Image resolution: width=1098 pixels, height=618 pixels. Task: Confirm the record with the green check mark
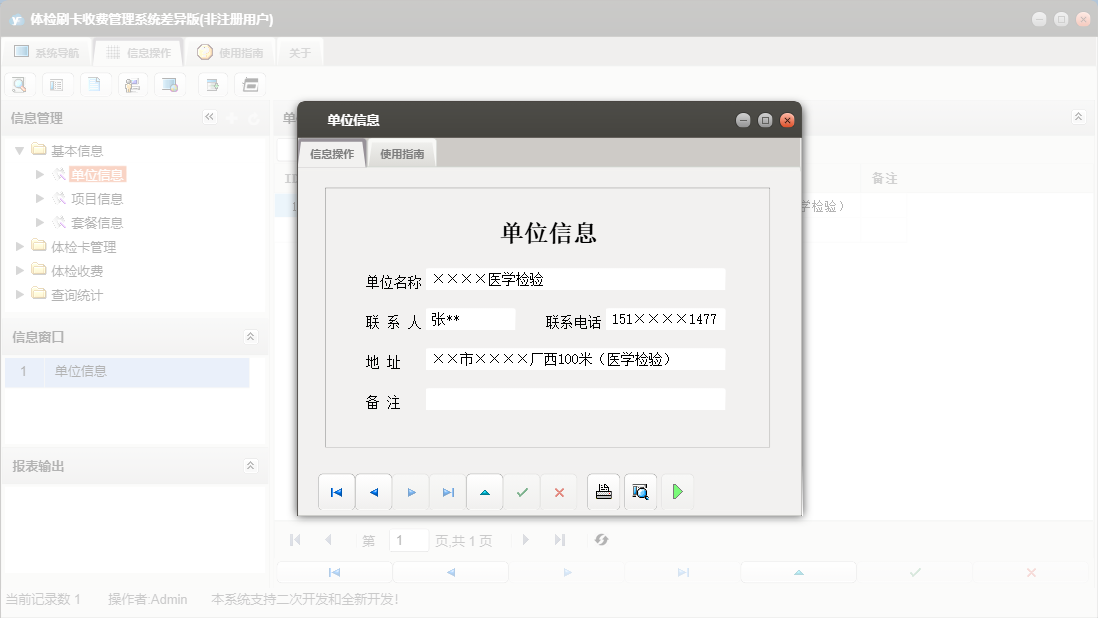pos(522,491)
